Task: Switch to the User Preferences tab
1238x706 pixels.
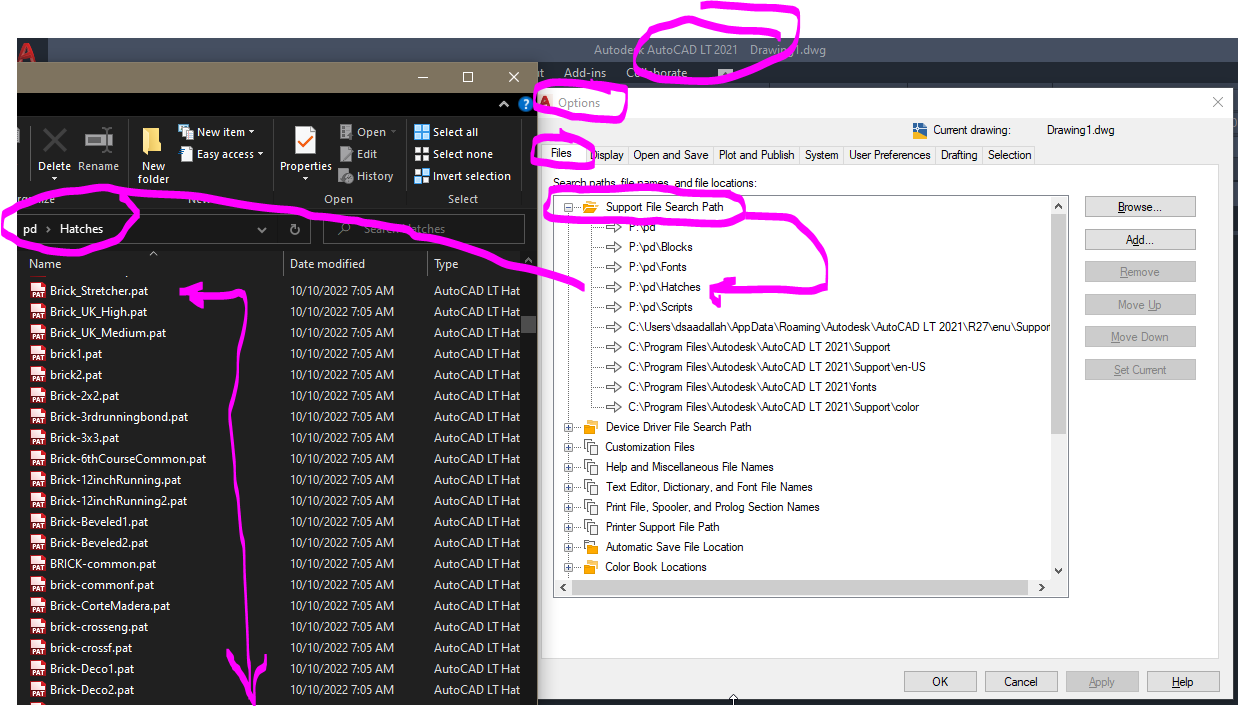Action: 889,155
